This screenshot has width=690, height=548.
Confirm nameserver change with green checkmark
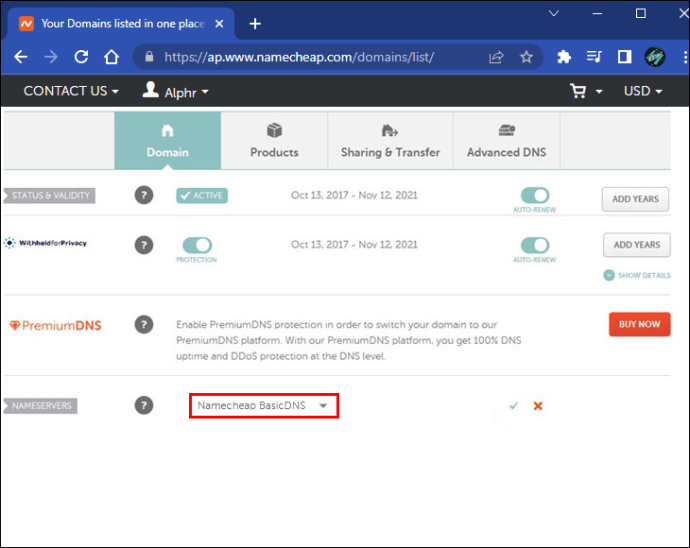point(513,406)
